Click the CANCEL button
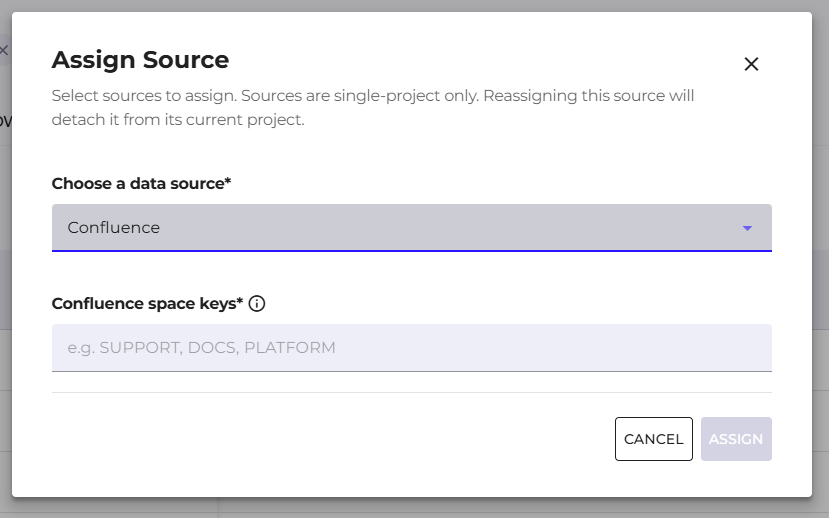Image resolution: width=829 pixels, height=518 pixels. (653, 439)
